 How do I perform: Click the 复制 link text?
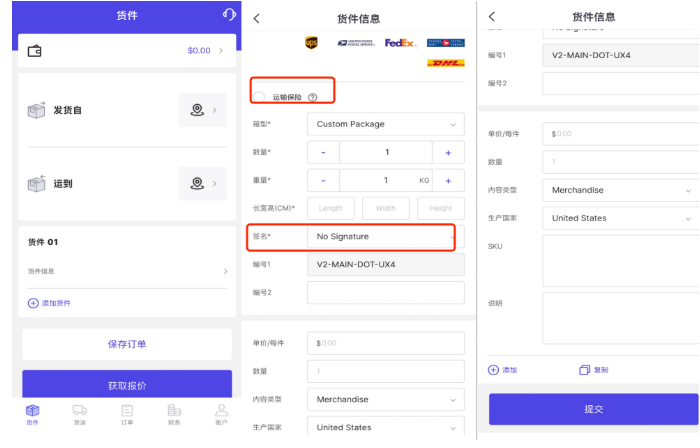pos(601,370)
